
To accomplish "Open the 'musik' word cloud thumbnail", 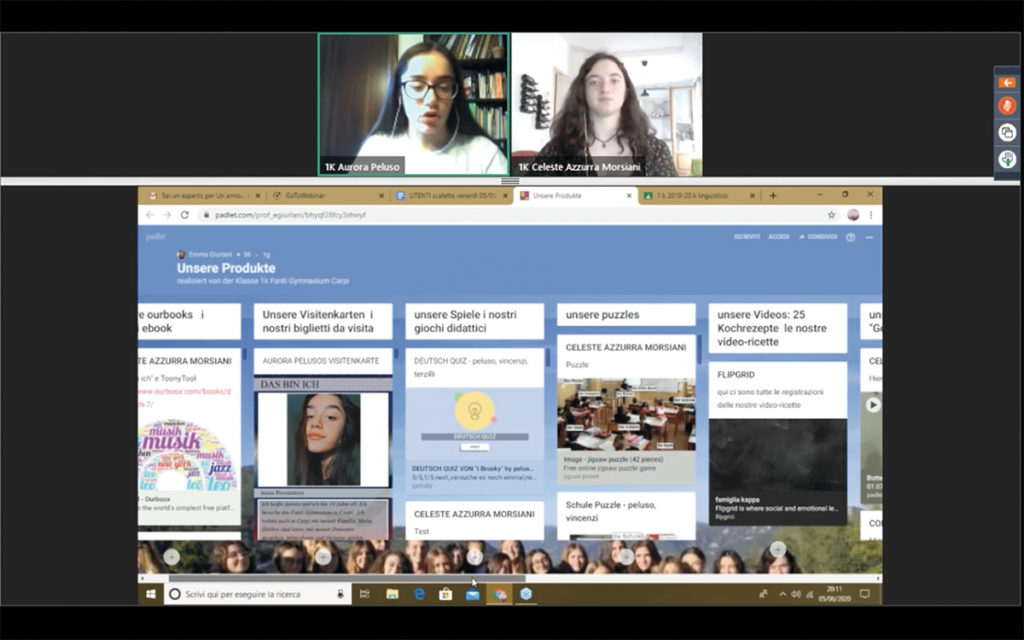I will tap(188, 456).
